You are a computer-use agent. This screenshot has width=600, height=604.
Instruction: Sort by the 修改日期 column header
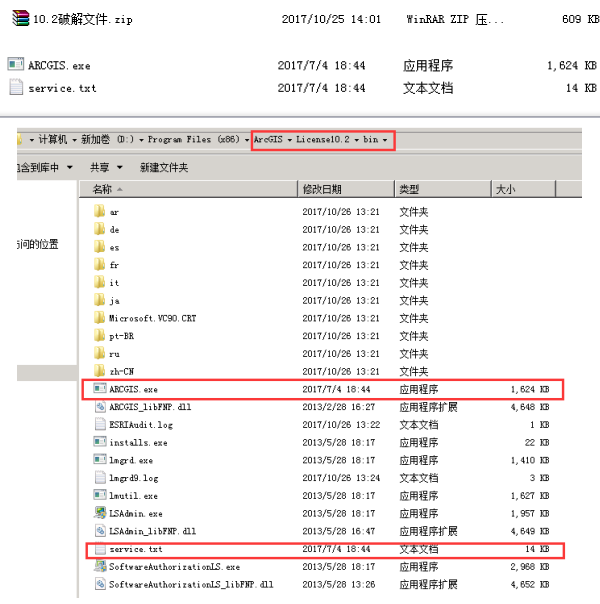pos(346,189)
